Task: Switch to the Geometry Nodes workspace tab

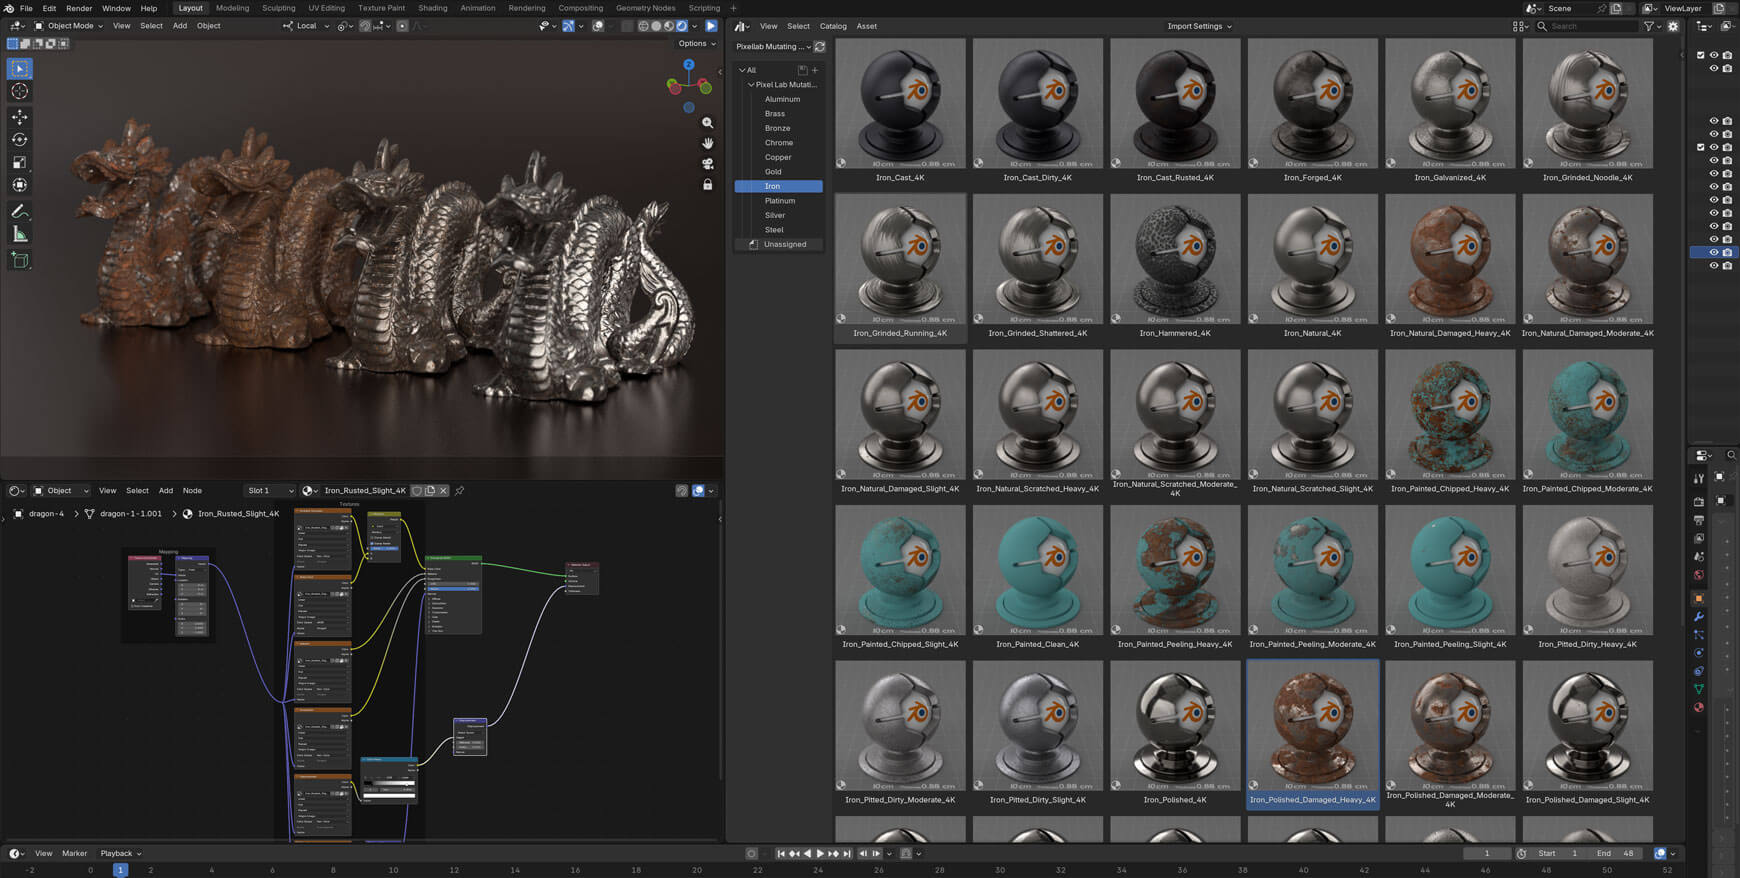Action: 645,8
